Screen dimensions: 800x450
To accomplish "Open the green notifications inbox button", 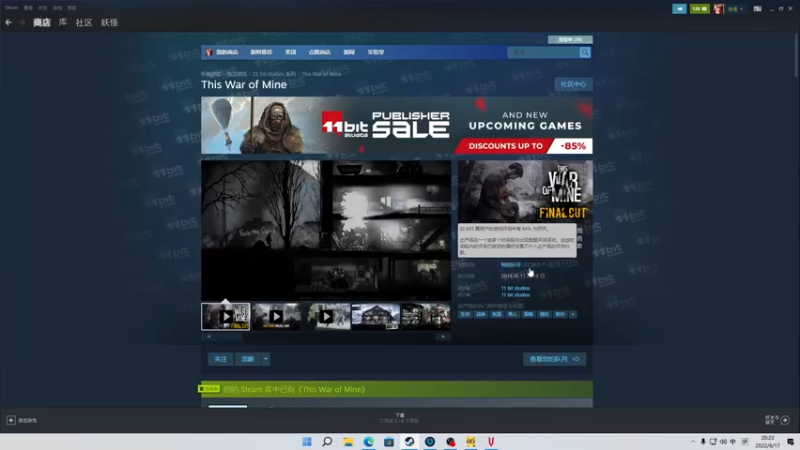I will [699, 9].
